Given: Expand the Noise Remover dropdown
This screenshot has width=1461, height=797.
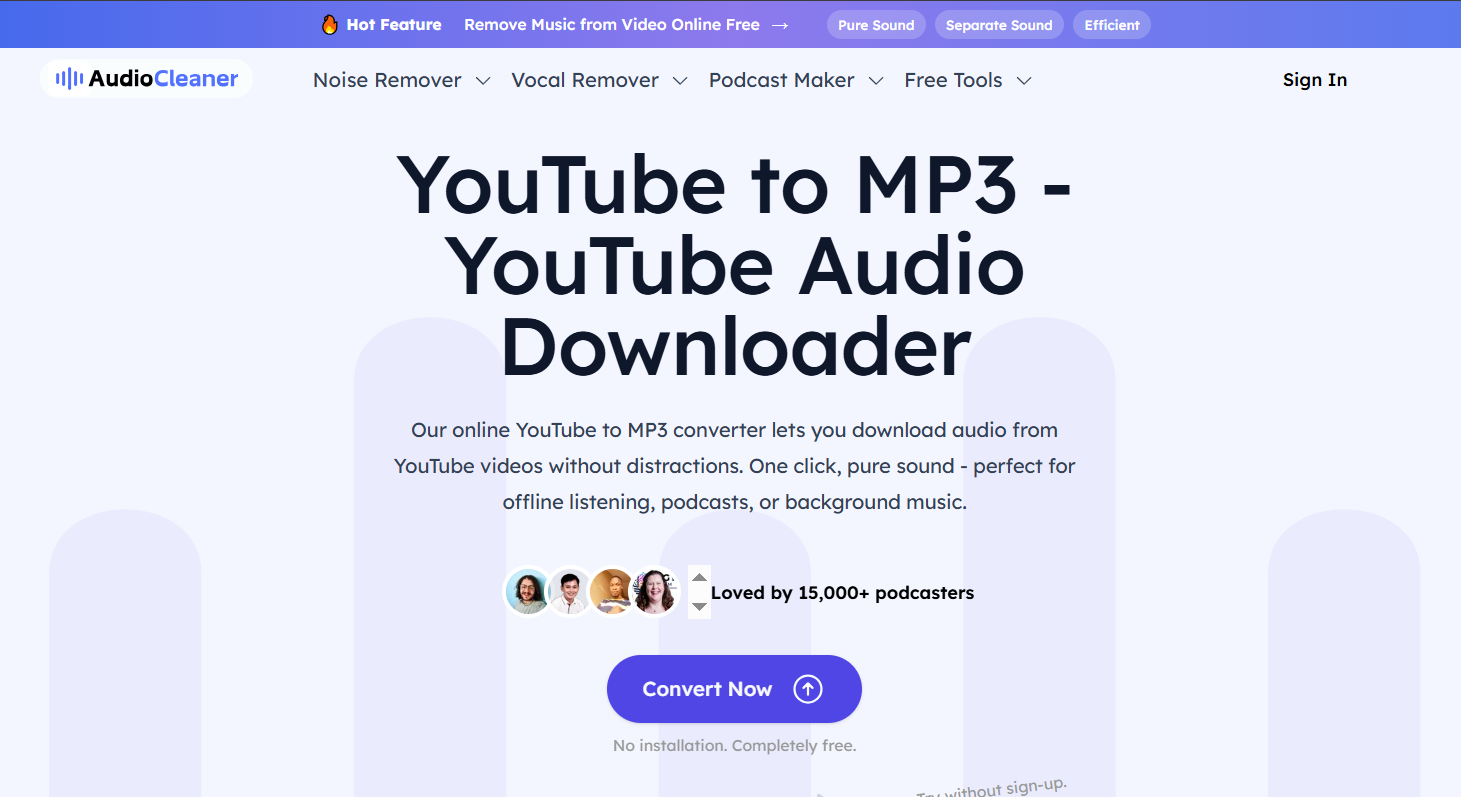Looking at the screenshot, I should [x=484, y=80].
